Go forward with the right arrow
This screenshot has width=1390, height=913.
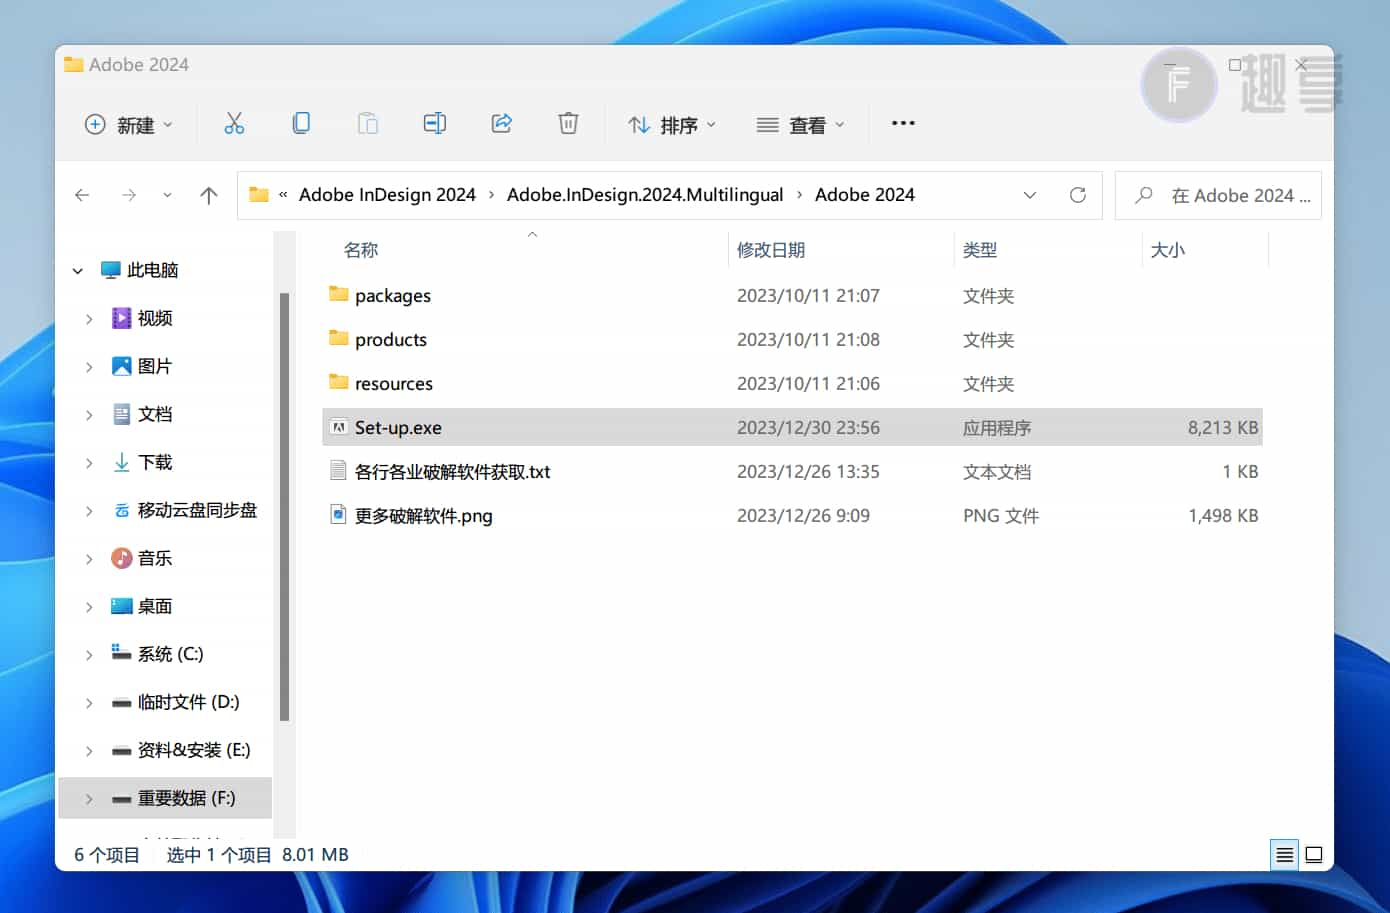pos(128,195)
